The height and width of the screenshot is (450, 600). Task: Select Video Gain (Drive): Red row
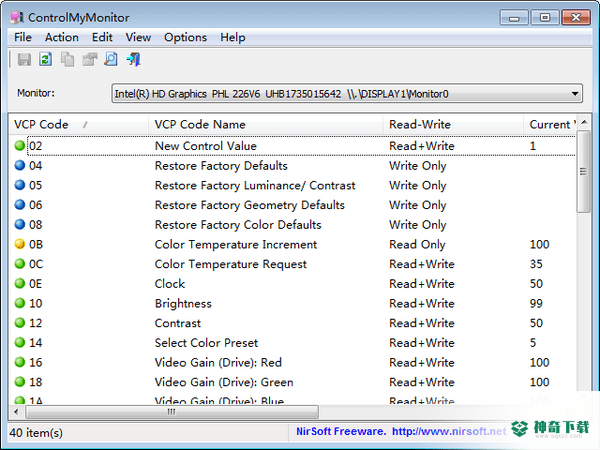tap(293, 363)
